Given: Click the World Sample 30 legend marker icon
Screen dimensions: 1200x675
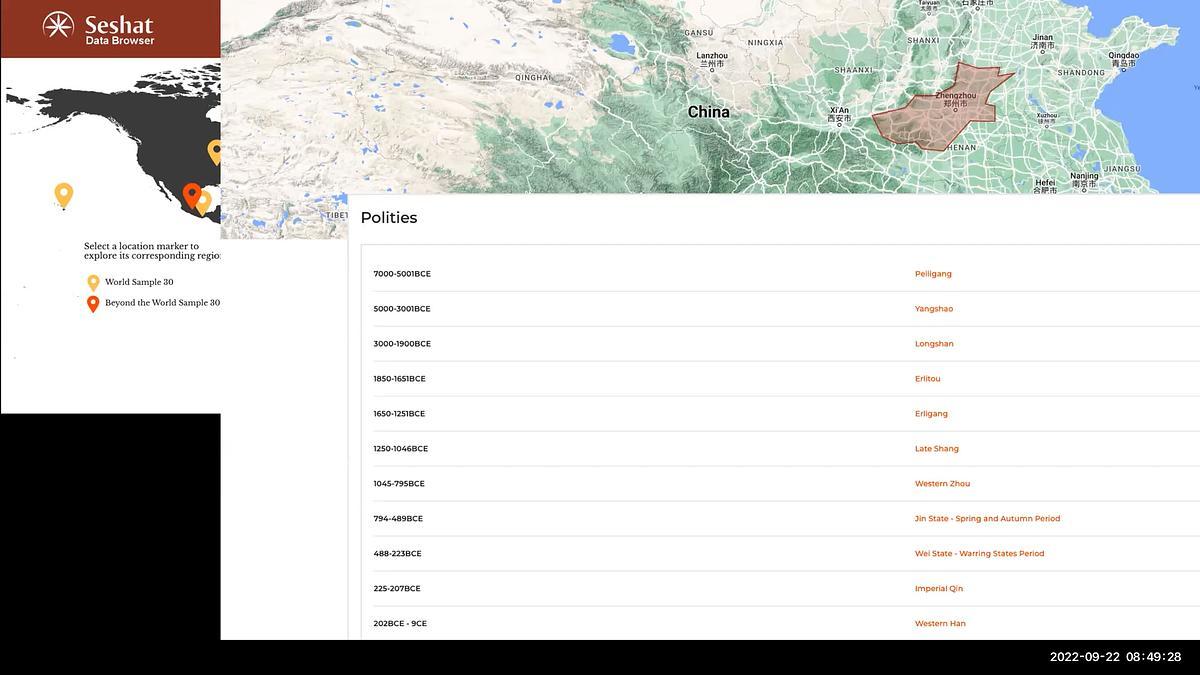Looking at the screenshot, I should tap(93, 283).
